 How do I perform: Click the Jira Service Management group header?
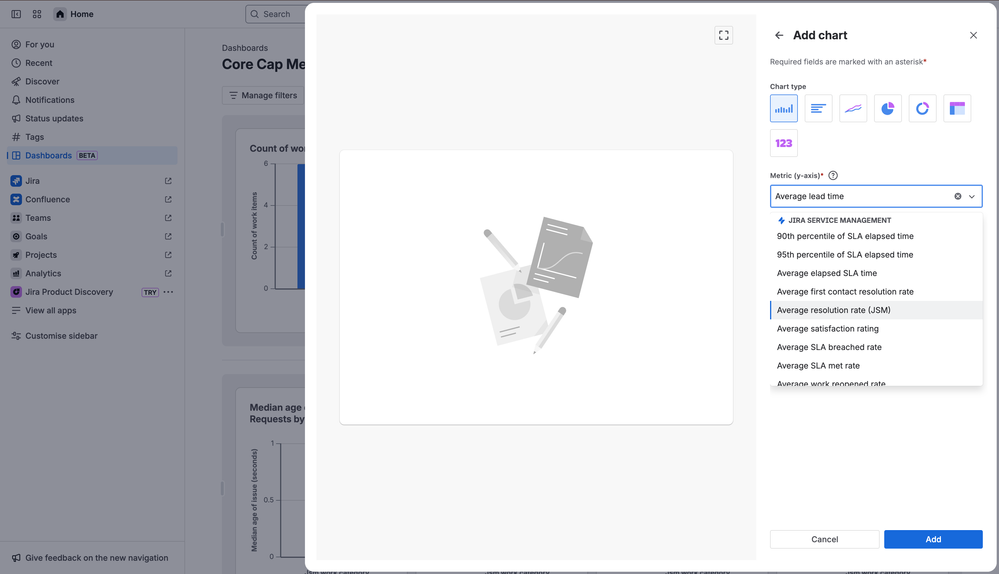click(834, 220)
